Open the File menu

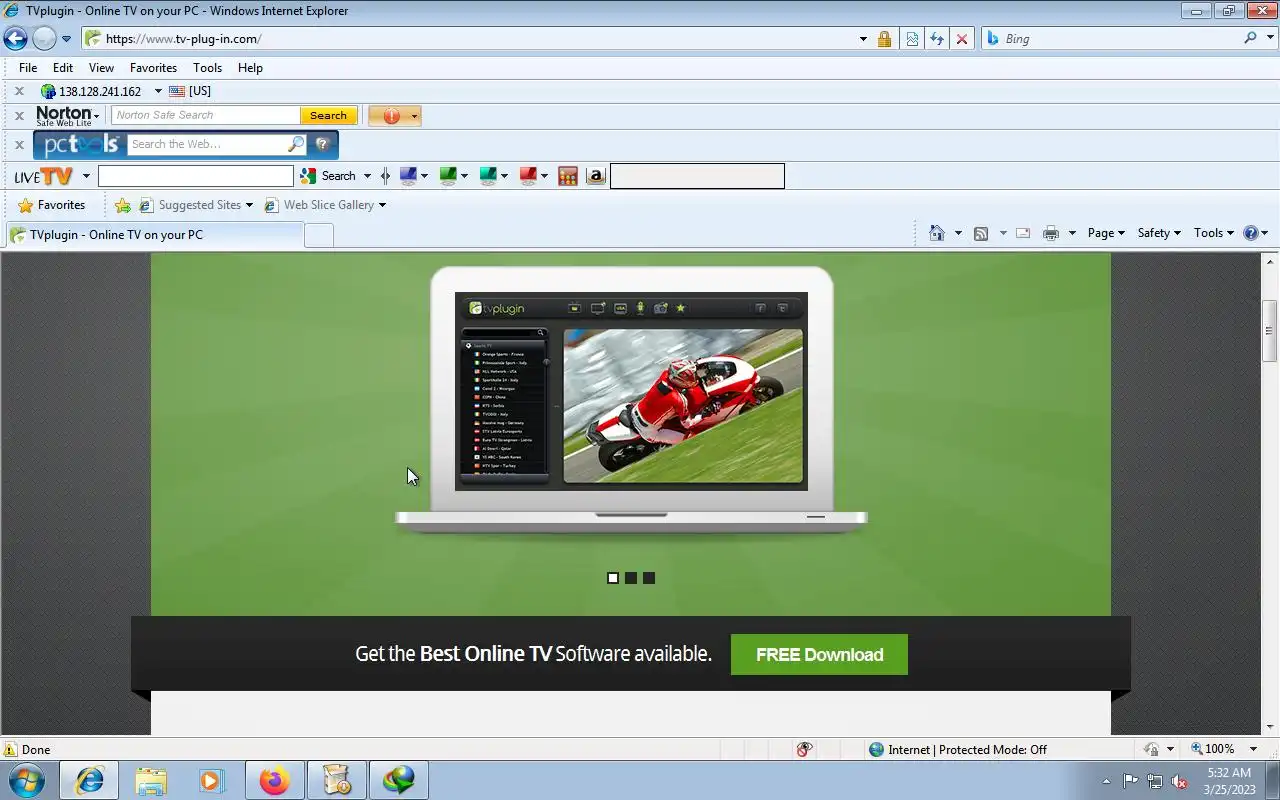pyautogui.click(x=28, y=68)
